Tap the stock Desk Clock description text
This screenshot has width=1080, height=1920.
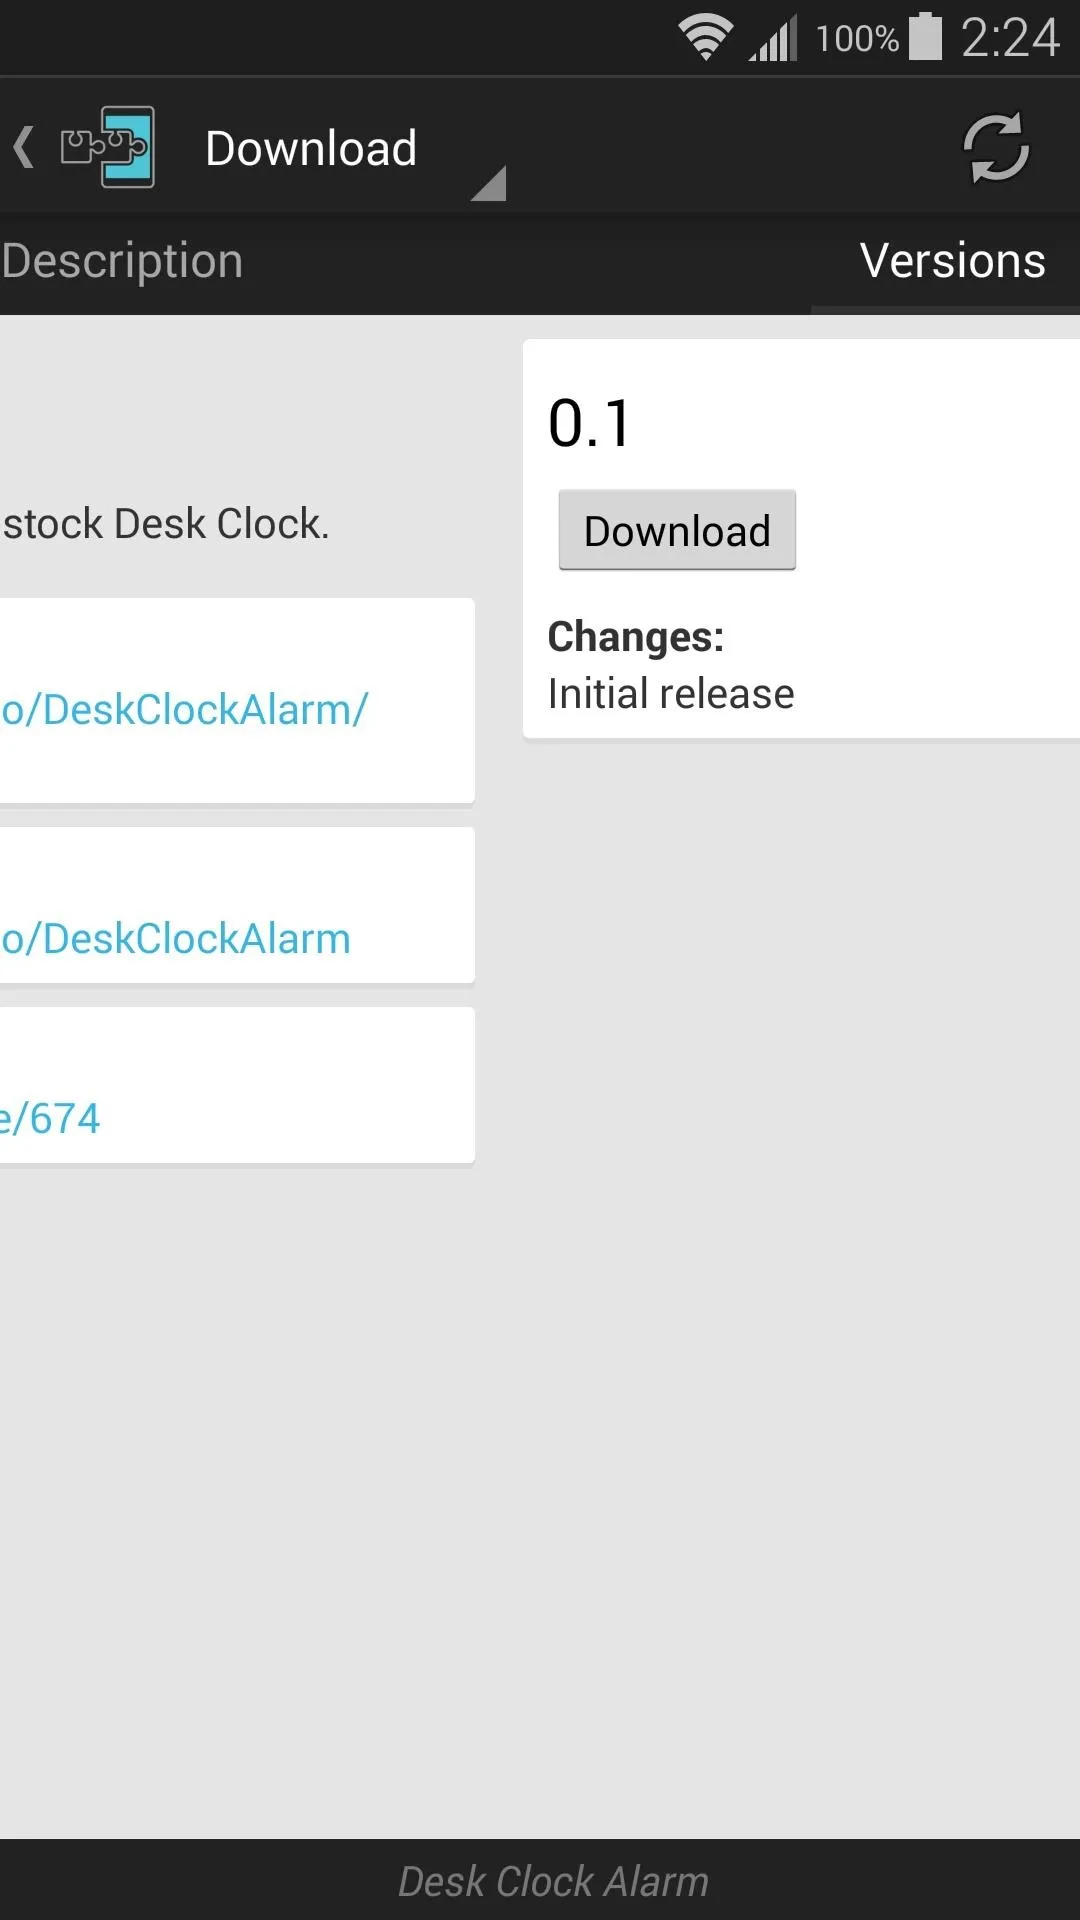165,523
